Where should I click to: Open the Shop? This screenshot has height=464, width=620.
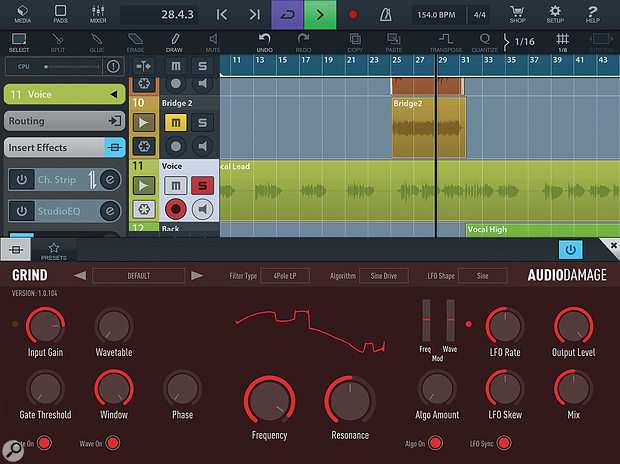[x=517, y=14]
